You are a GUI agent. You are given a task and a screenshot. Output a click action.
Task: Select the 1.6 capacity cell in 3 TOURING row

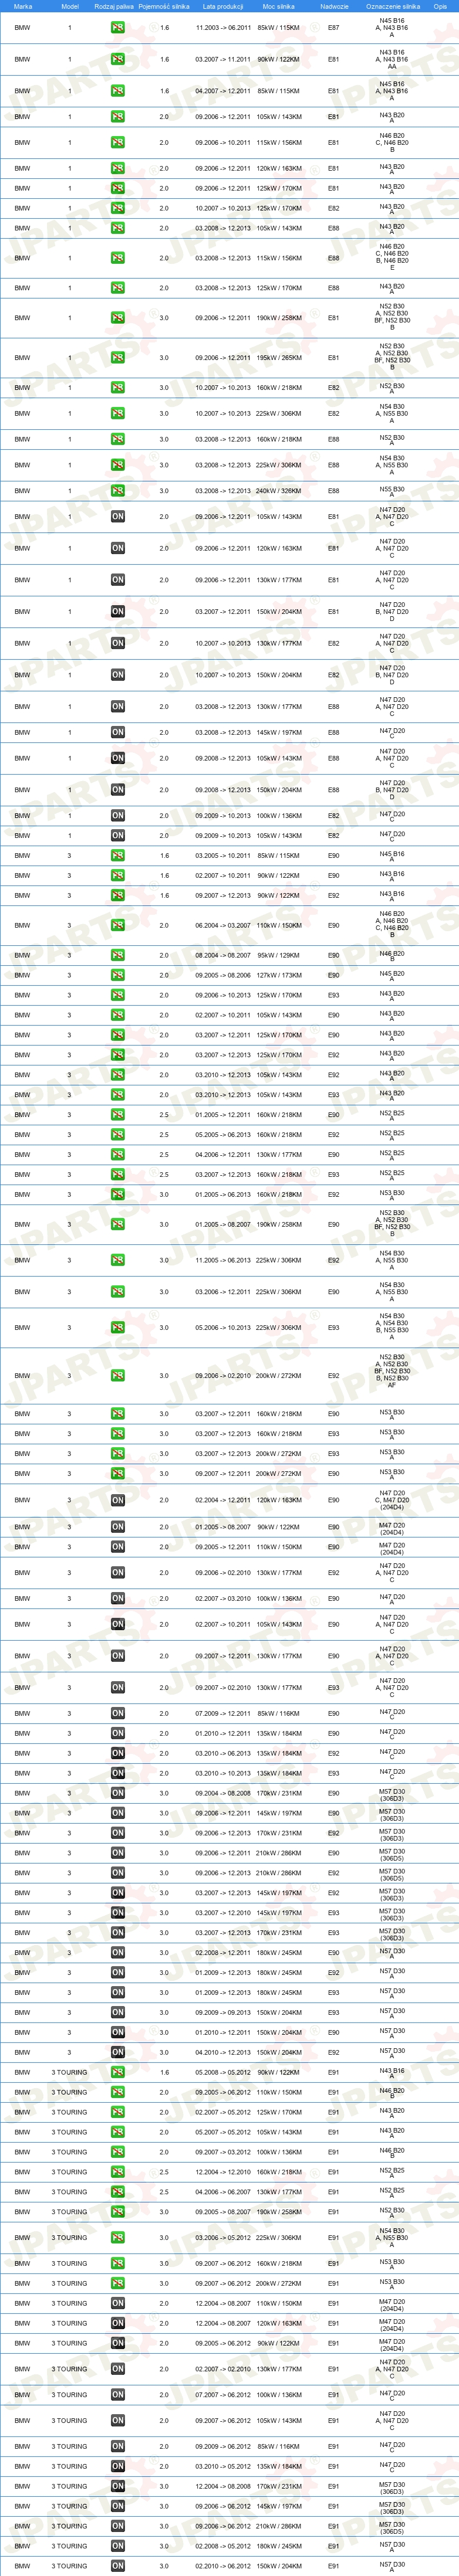[x=164, y=2073]
